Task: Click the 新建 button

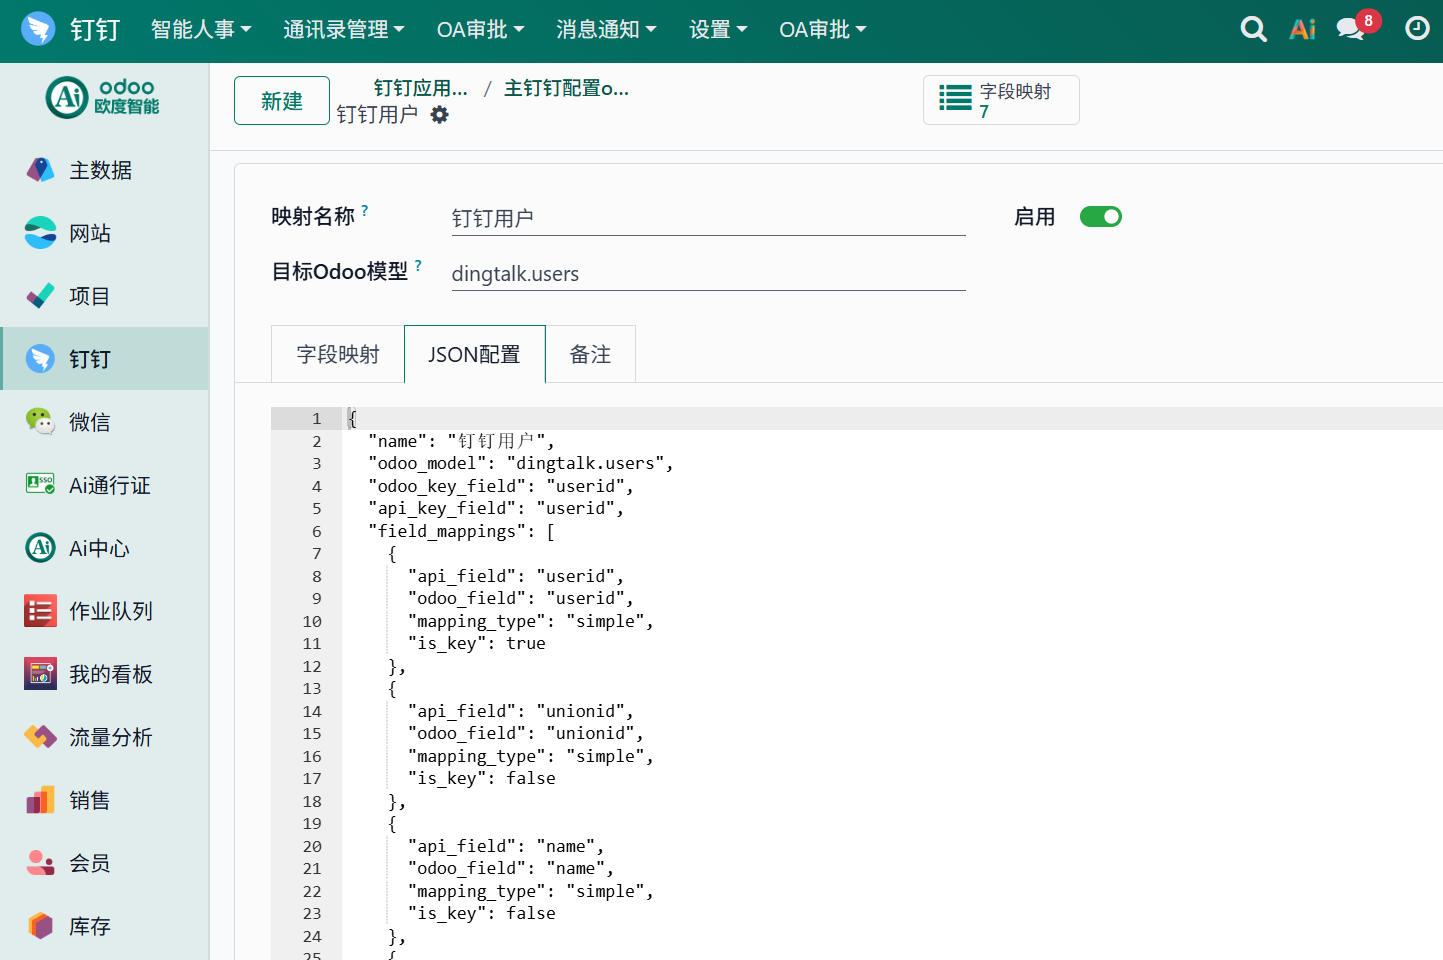Action: point(282,101)
